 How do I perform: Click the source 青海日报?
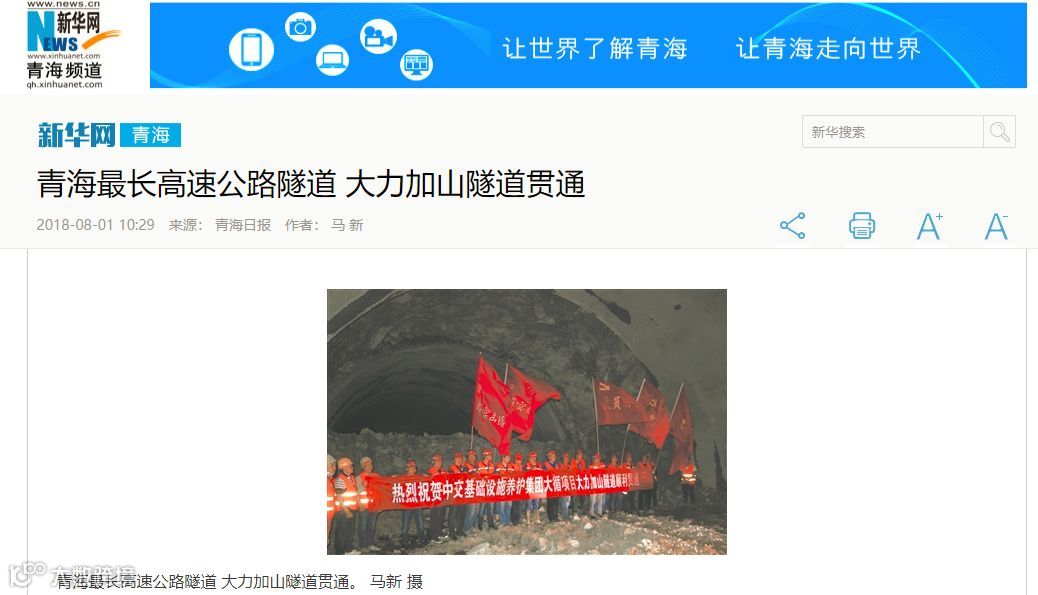pyautogui.click(x=243, y=225)
